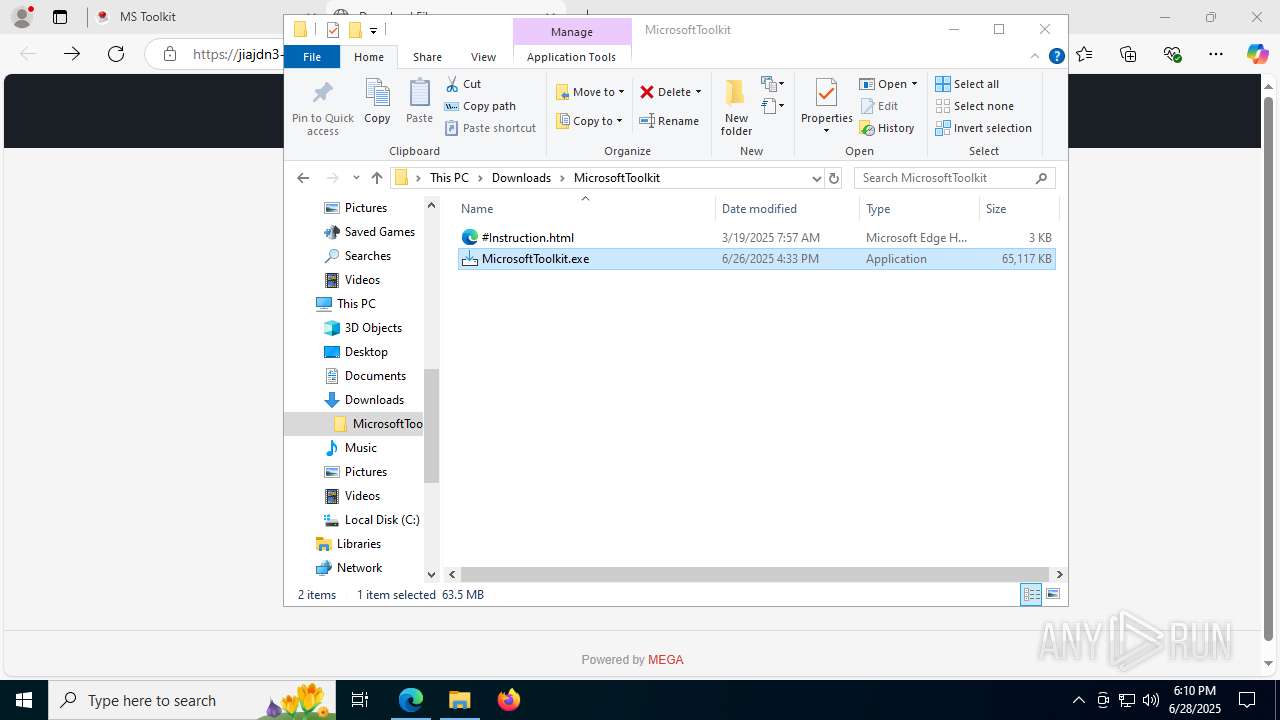Customize Quick Access Toolbar dropdown
The height and width of the screenshot is (720, 1280).
click(x=373, y=31)
